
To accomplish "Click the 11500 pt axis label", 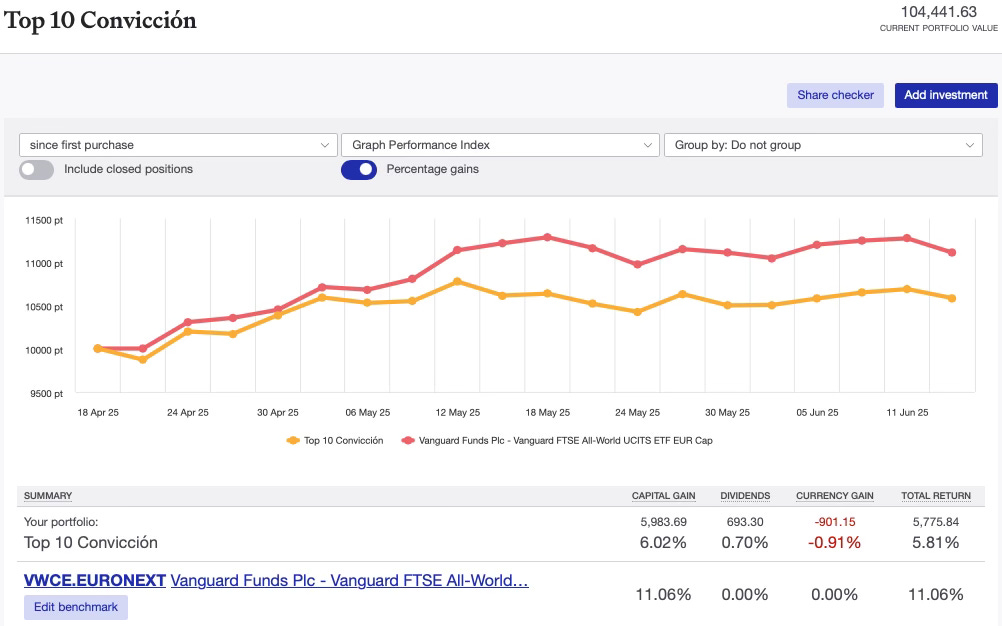I will pyautogui.click(x=44, y=220).
